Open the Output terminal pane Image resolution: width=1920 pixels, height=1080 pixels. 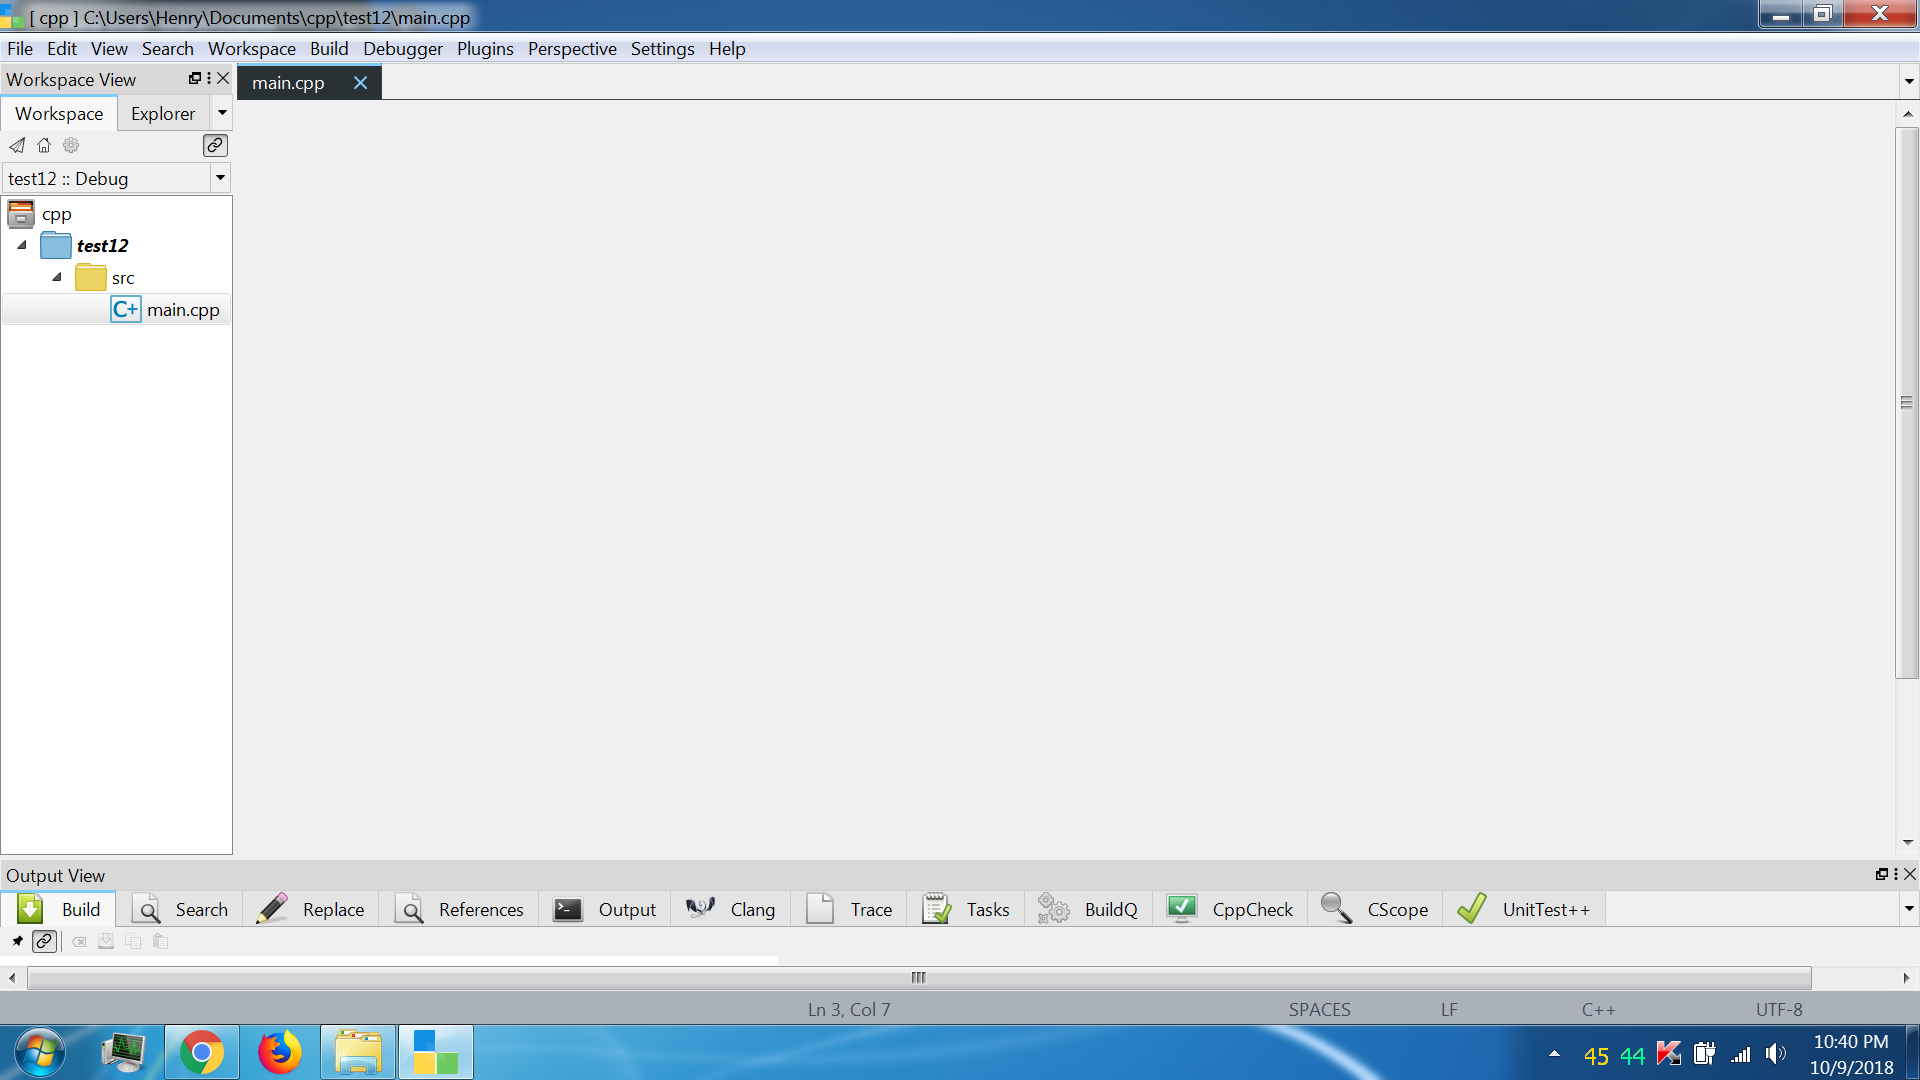[605, 909]
